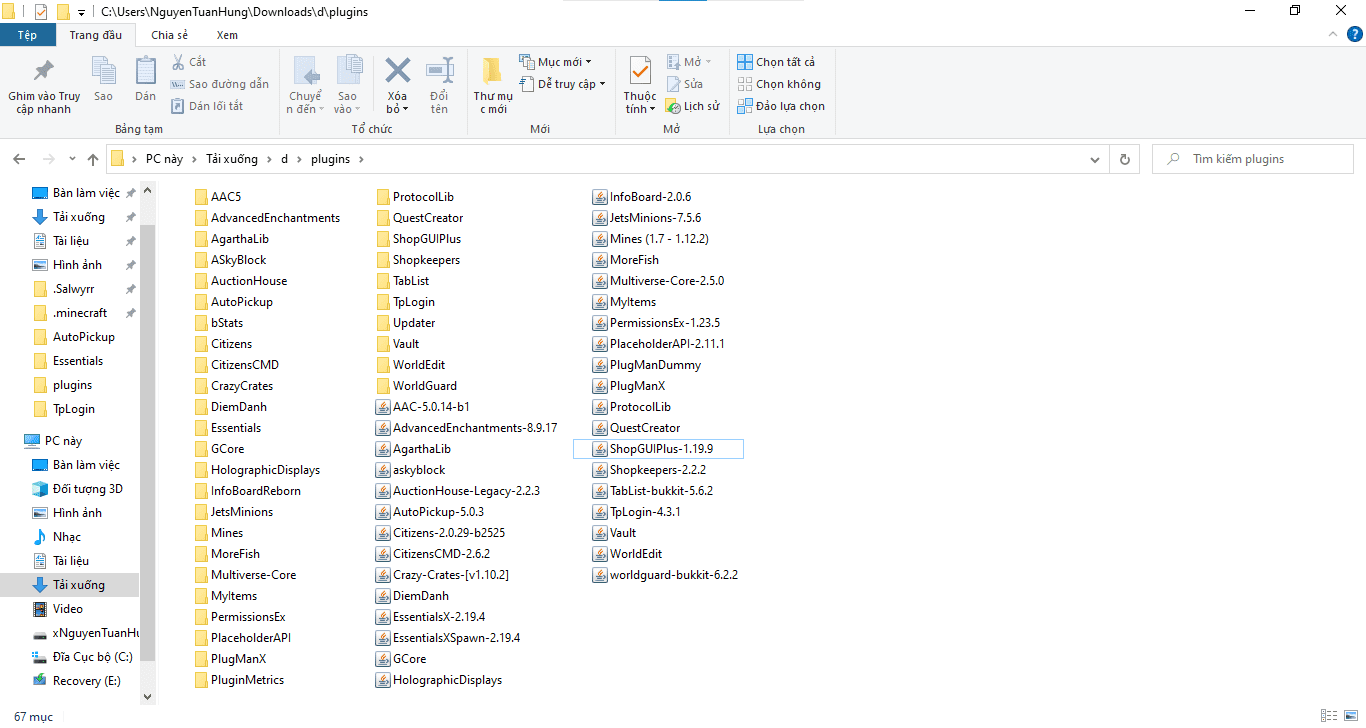Collapse the ribbon with the chevron arrow
The width and height of the screenshot is (1366, 728).
[x=1331, y=35]
